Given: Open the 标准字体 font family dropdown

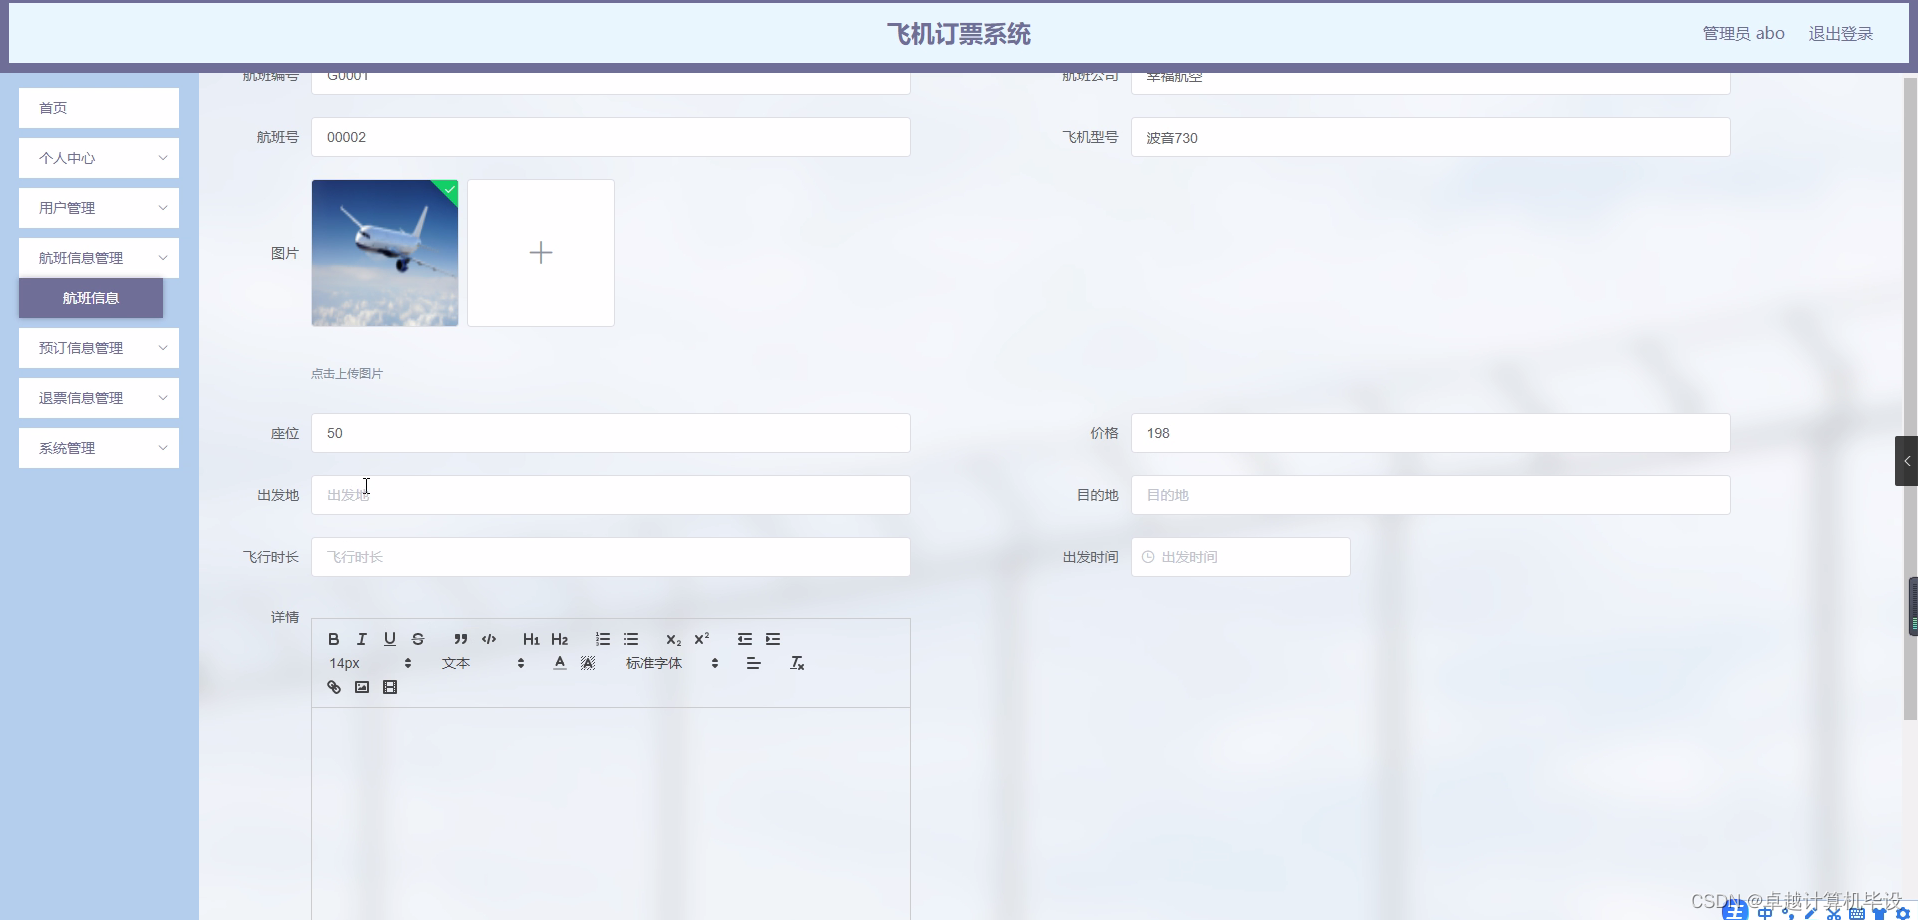Looking at the screenshot, I should (x=663, y=662).
